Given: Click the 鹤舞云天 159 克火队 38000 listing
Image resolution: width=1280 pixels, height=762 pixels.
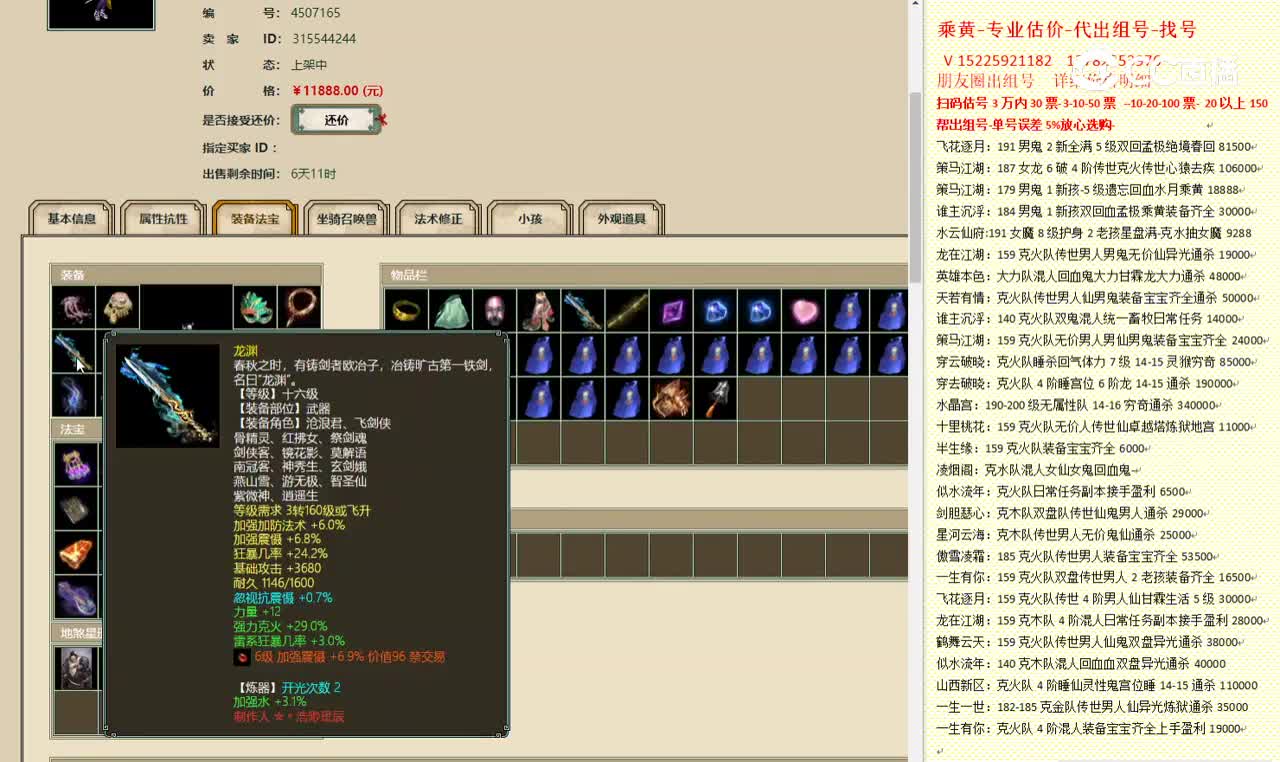Looking at the screenshot, I should [x=1090, y=642].
